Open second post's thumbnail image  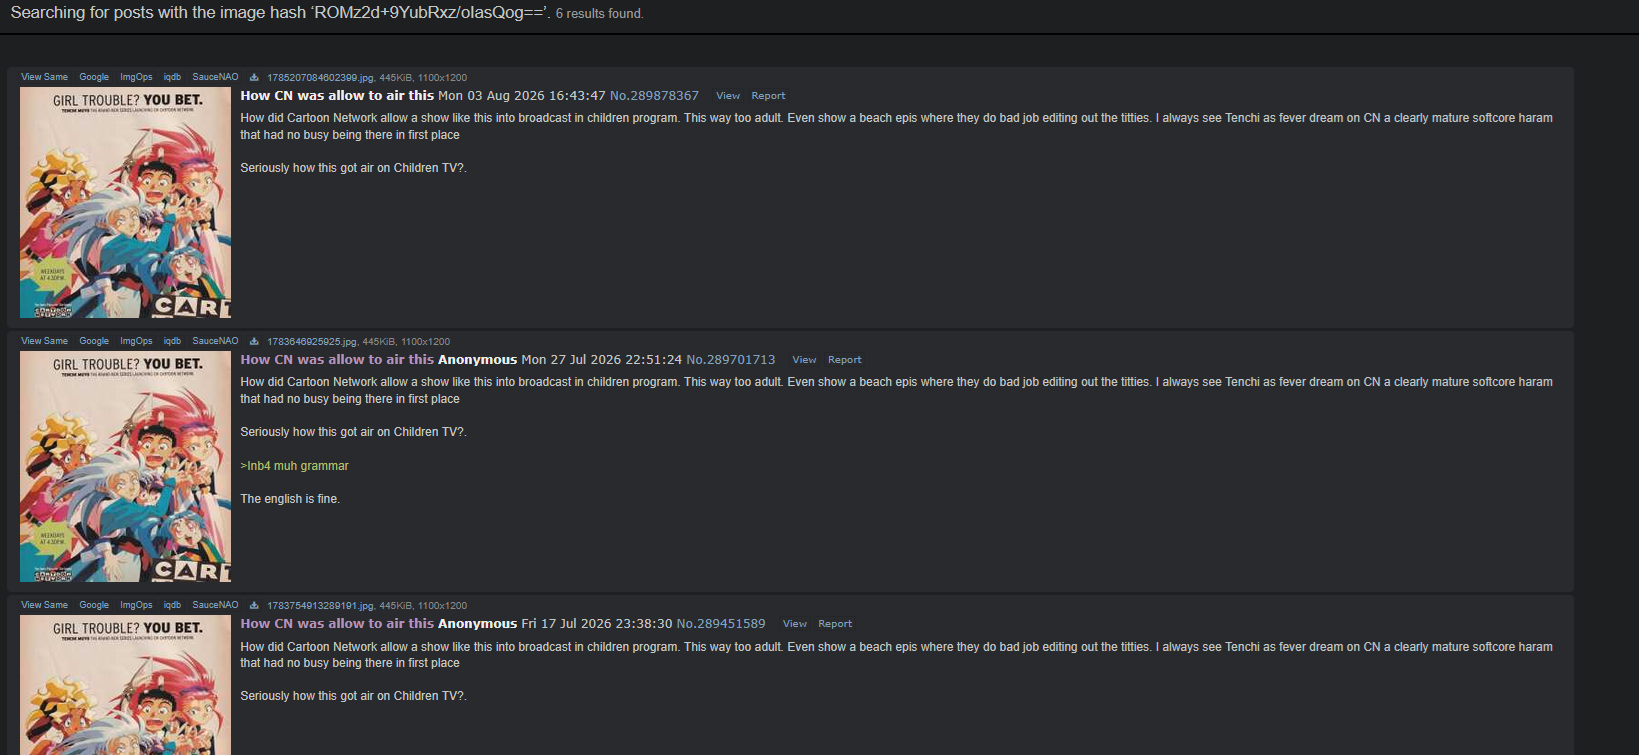pos(125,466)
